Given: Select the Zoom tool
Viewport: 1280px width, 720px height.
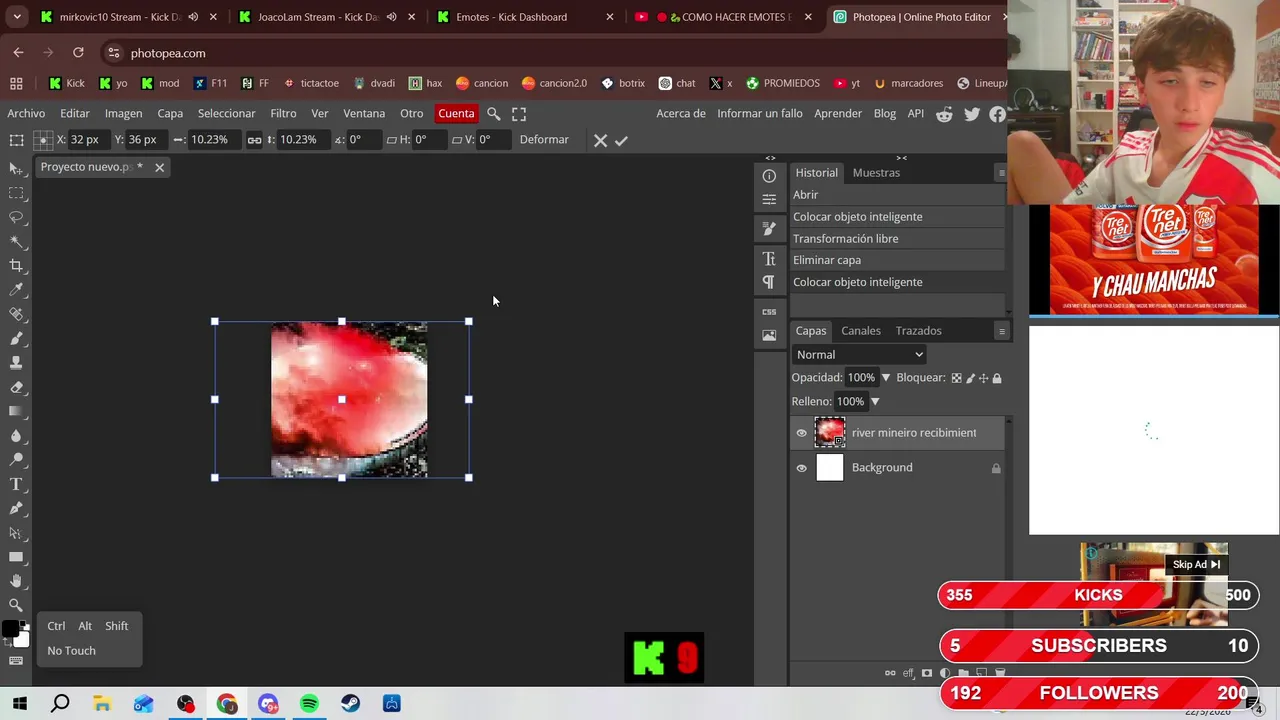Looking at the screenshot, I should [16, 605].
